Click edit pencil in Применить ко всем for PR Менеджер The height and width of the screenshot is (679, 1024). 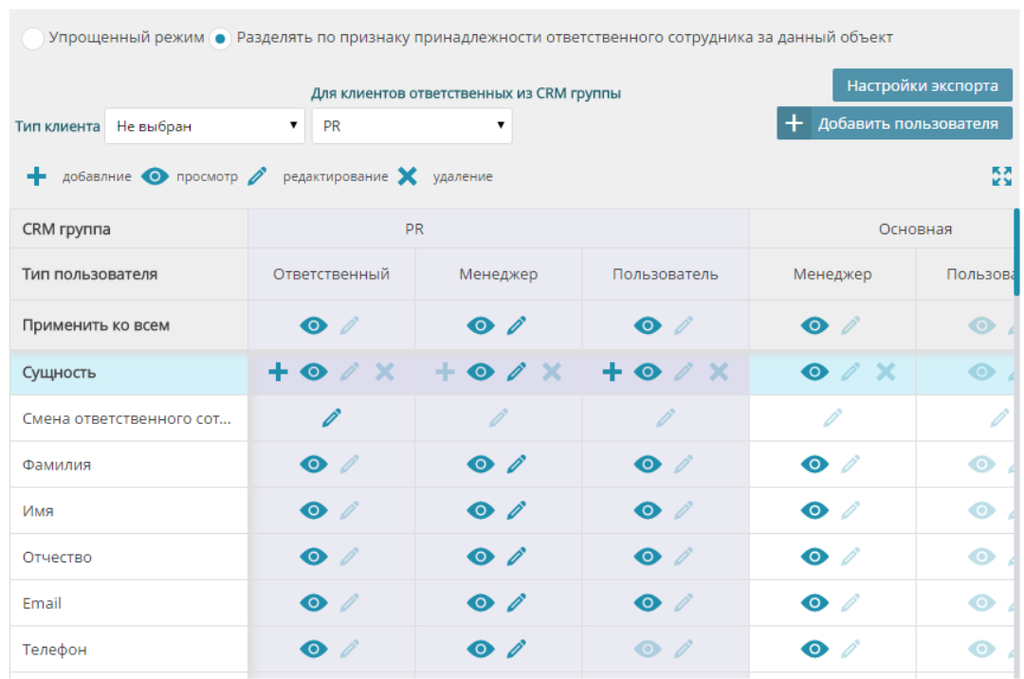[516, 325]
